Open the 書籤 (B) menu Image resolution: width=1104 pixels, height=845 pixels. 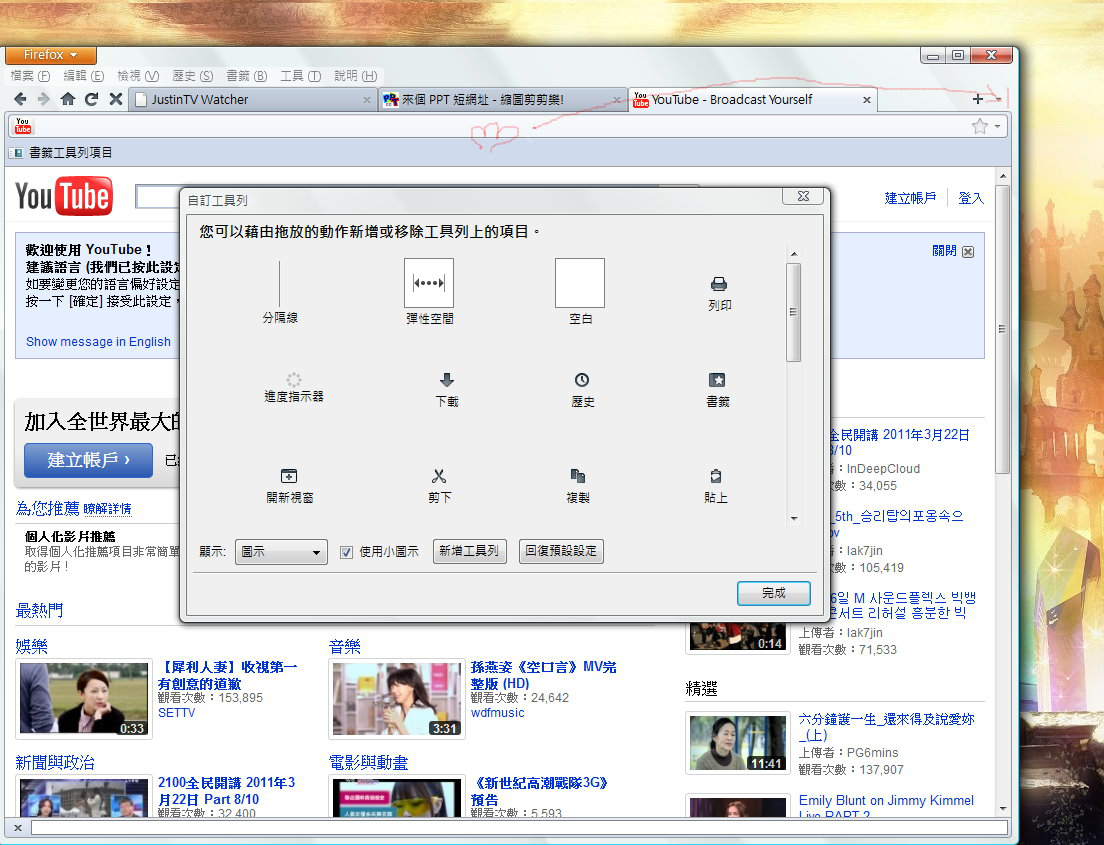pos(246,75)
